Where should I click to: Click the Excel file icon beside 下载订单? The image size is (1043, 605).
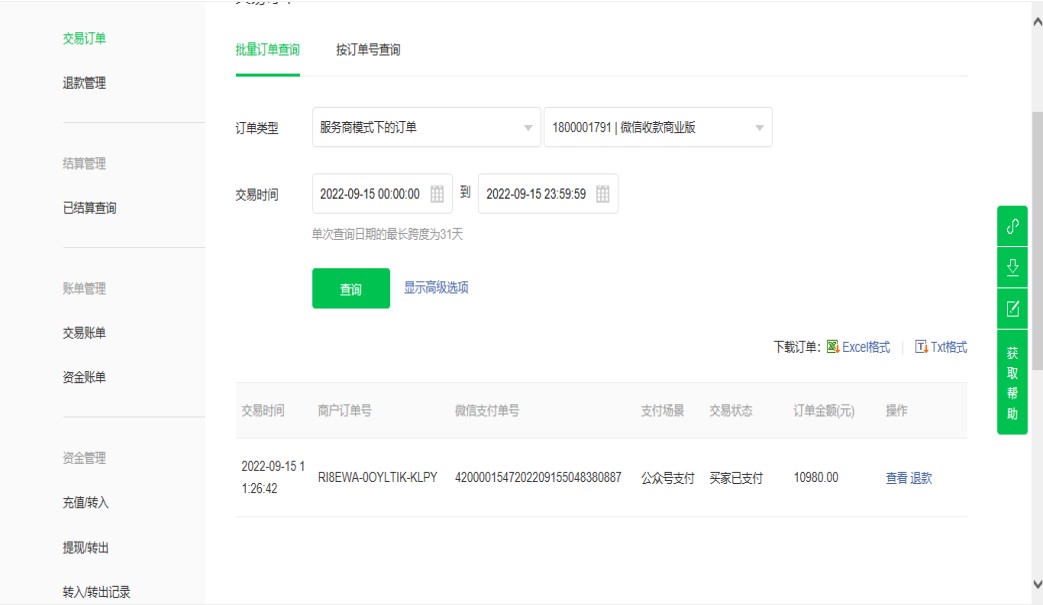click(832, 347)
